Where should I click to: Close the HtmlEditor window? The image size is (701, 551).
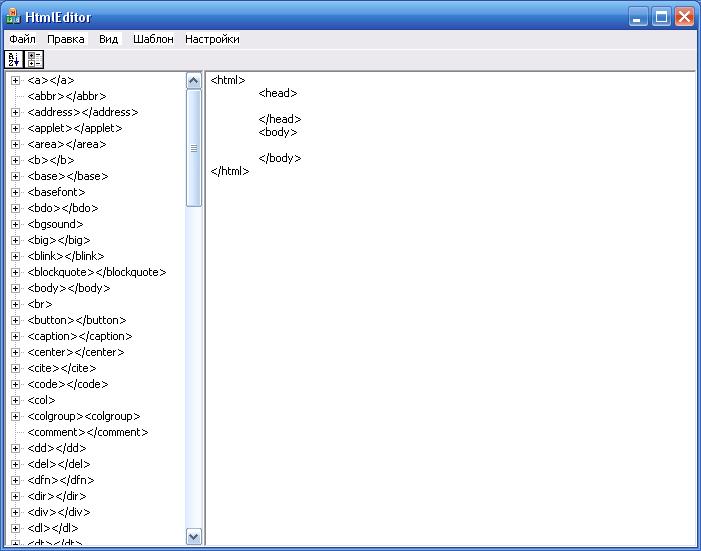(684, 17)
